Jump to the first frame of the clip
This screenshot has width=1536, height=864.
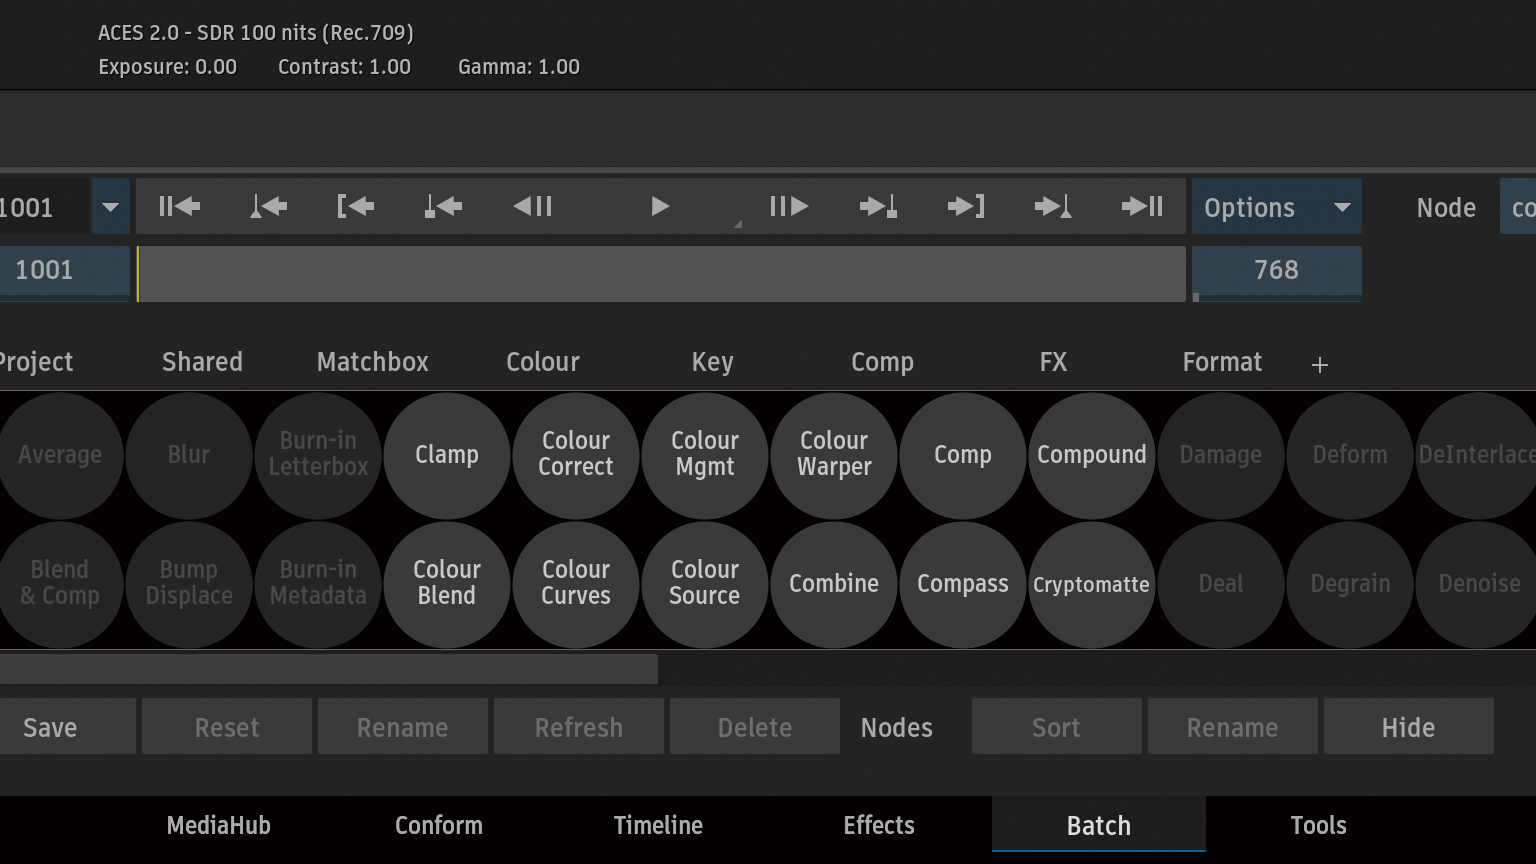[x=179, y=207]
